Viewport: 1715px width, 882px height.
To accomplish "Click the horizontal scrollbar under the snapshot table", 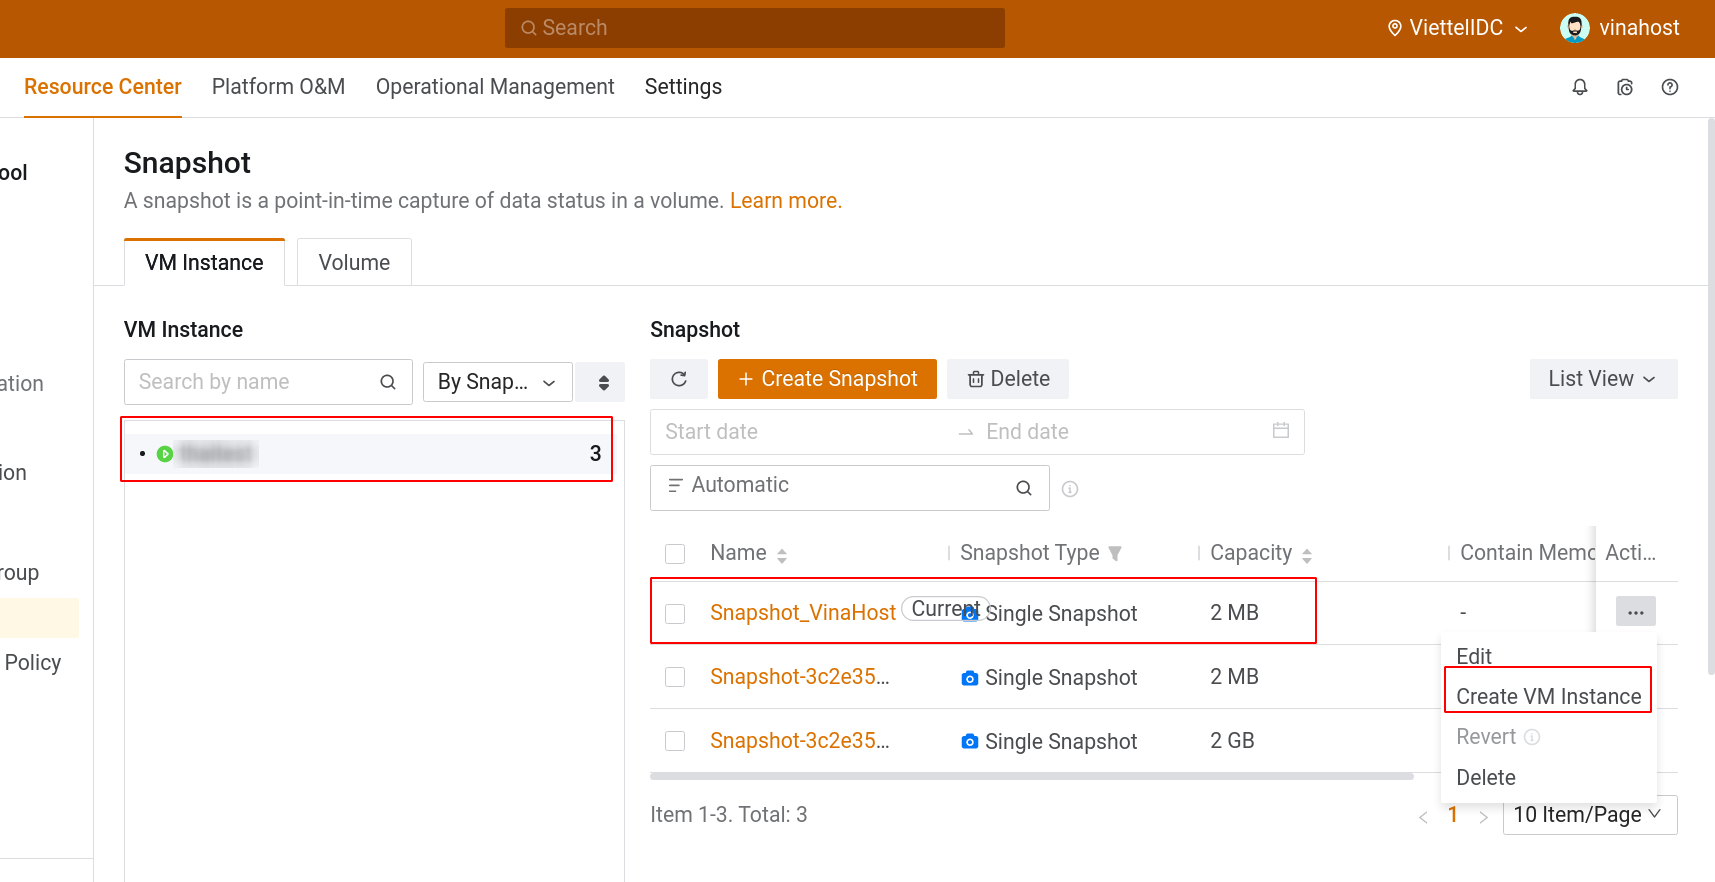I will [x=1030, y=776].
